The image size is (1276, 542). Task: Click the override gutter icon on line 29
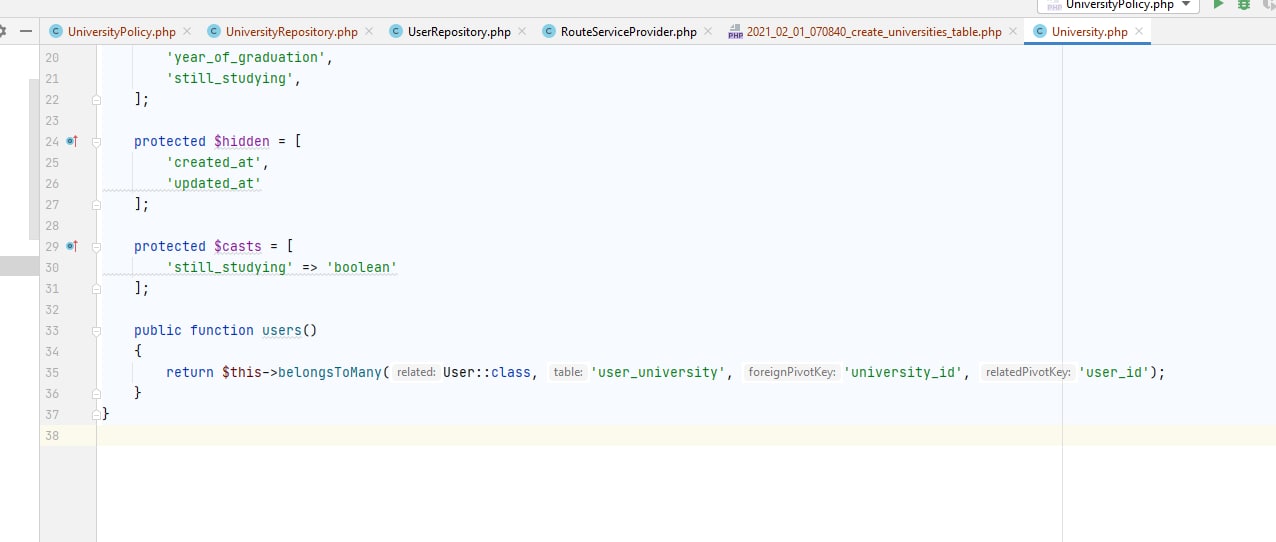click(x=72, y=246)
